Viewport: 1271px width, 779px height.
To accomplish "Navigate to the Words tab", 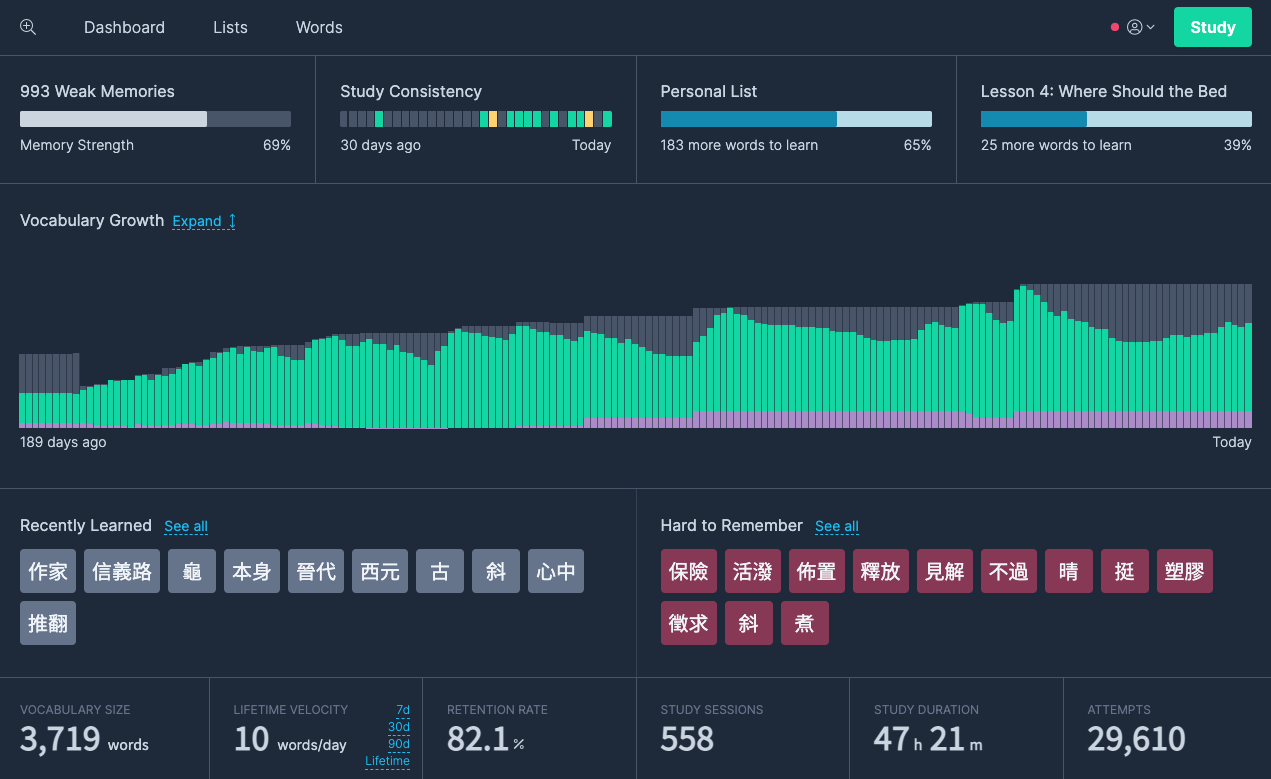I will [319, 27].
